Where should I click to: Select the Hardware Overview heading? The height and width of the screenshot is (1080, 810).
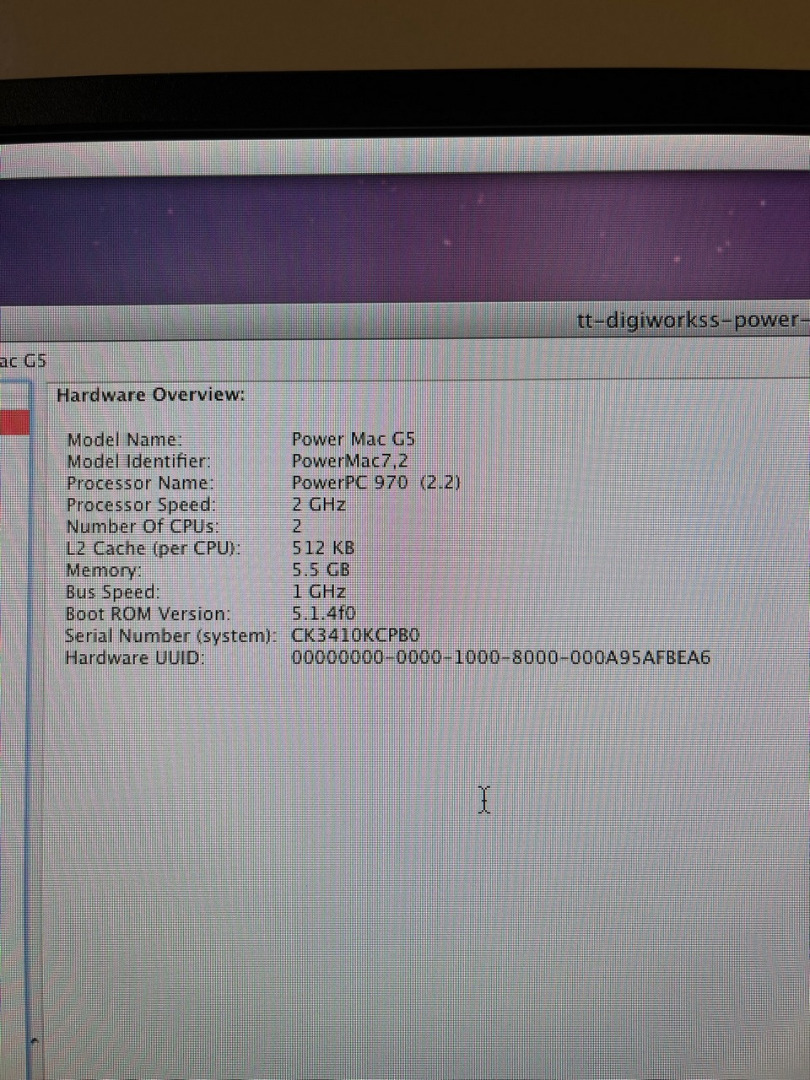[150, 395]
